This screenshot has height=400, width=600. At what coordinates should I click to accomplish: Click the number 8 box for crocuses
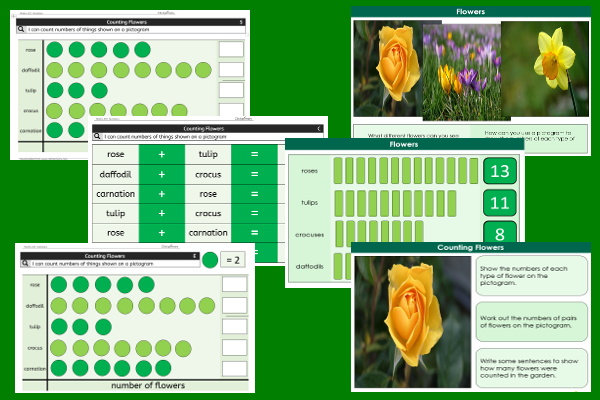click(x=500, y=232)
